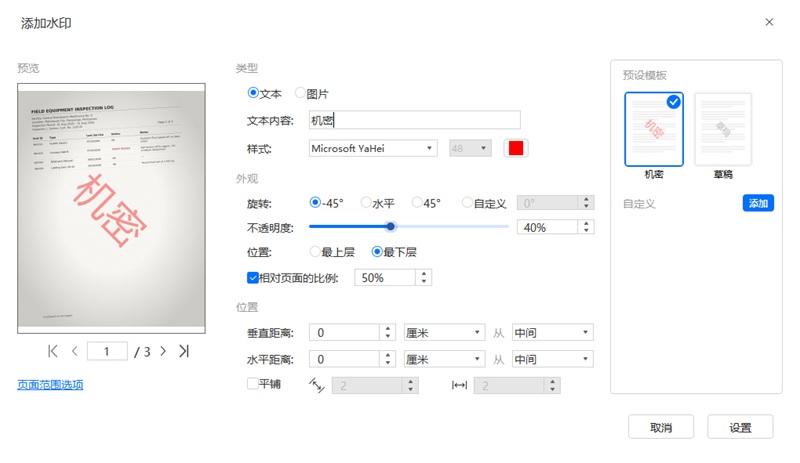The height and width of the screenshot is (463, 800).
Task: Click the 垂直距离 value field
Action: click(344, 333)
